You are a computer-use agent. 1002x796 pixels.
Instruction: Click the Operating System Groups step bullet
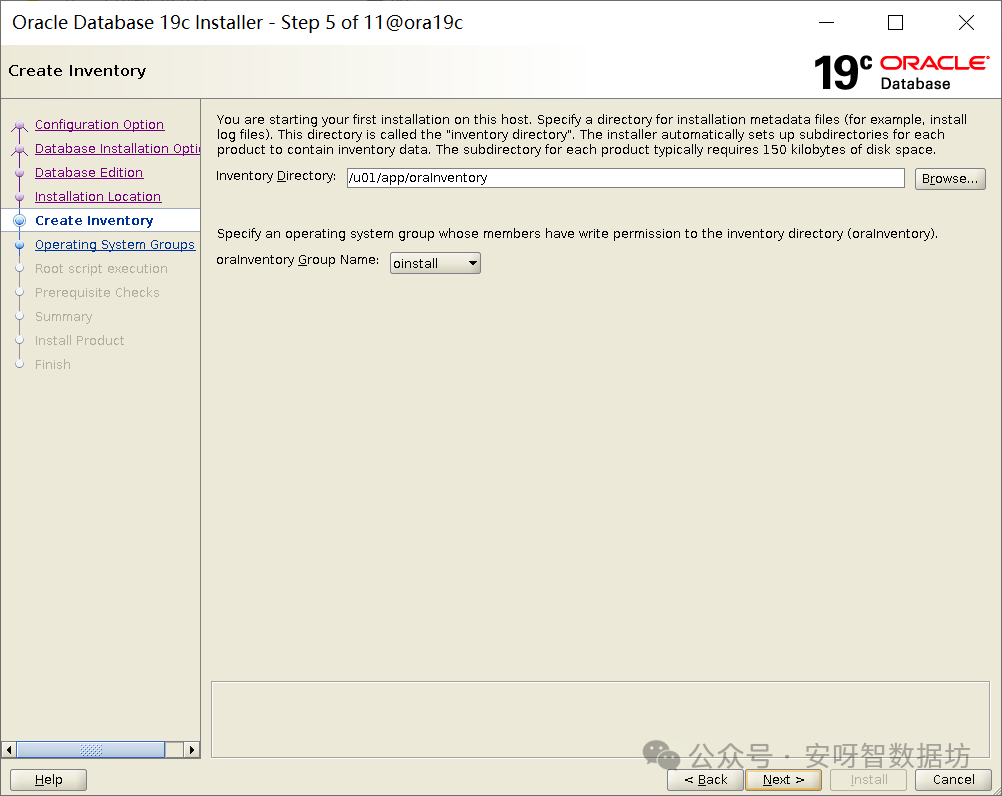(x=20, y=245)
